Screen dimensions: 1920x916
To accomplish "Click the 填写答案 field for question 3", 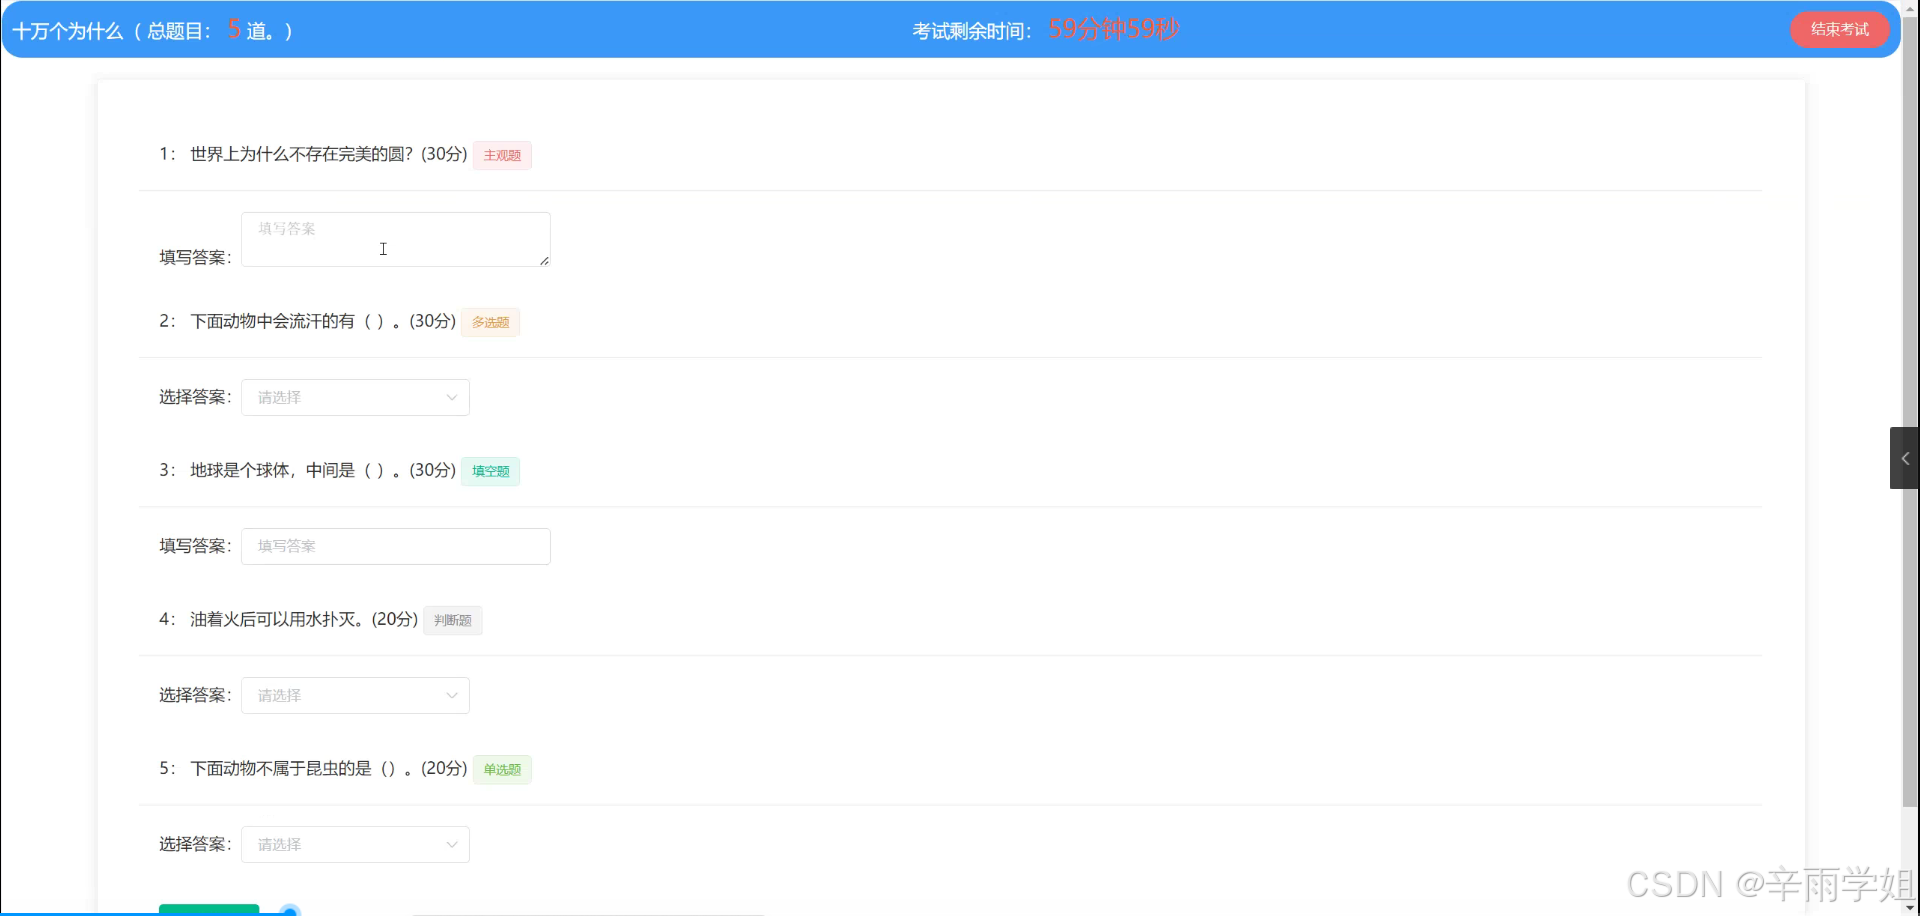I will [395, 546].
